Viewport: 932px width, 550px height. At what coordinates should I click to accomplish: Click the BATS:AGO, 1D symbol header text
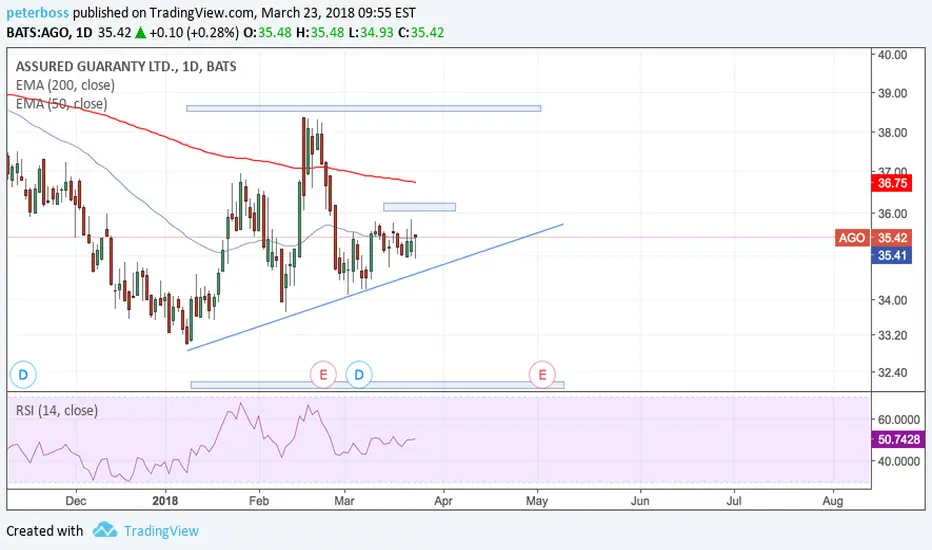tap(49, 33)
